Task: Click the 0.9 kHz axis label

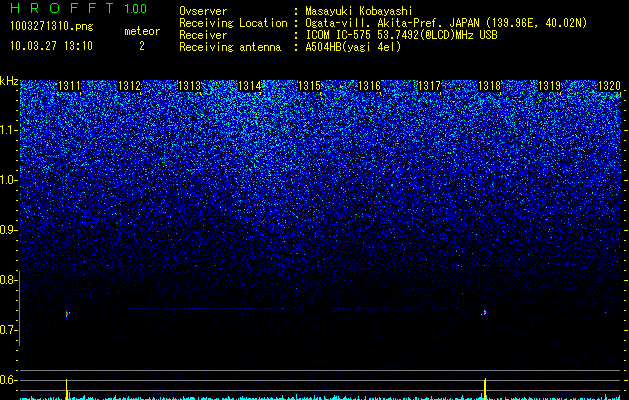Action: 8,230
